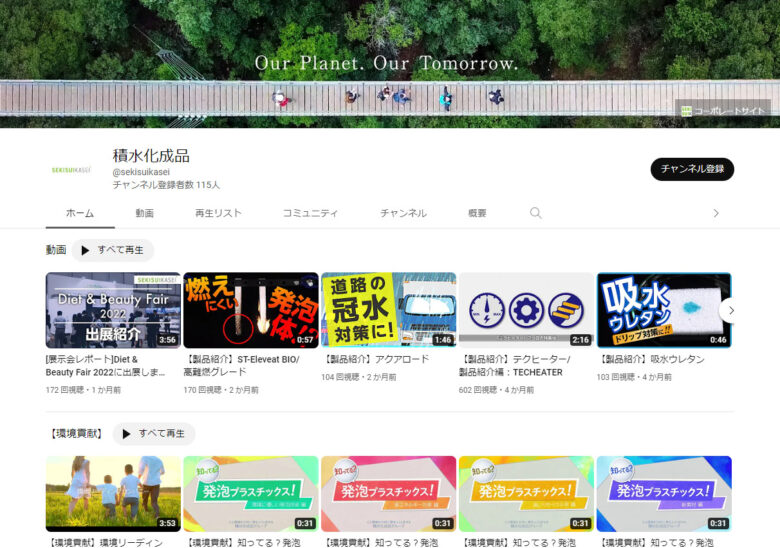Play all in the 動画 section
The width and height of the screenshot is (780, 548).
click(x=113, y=250)
